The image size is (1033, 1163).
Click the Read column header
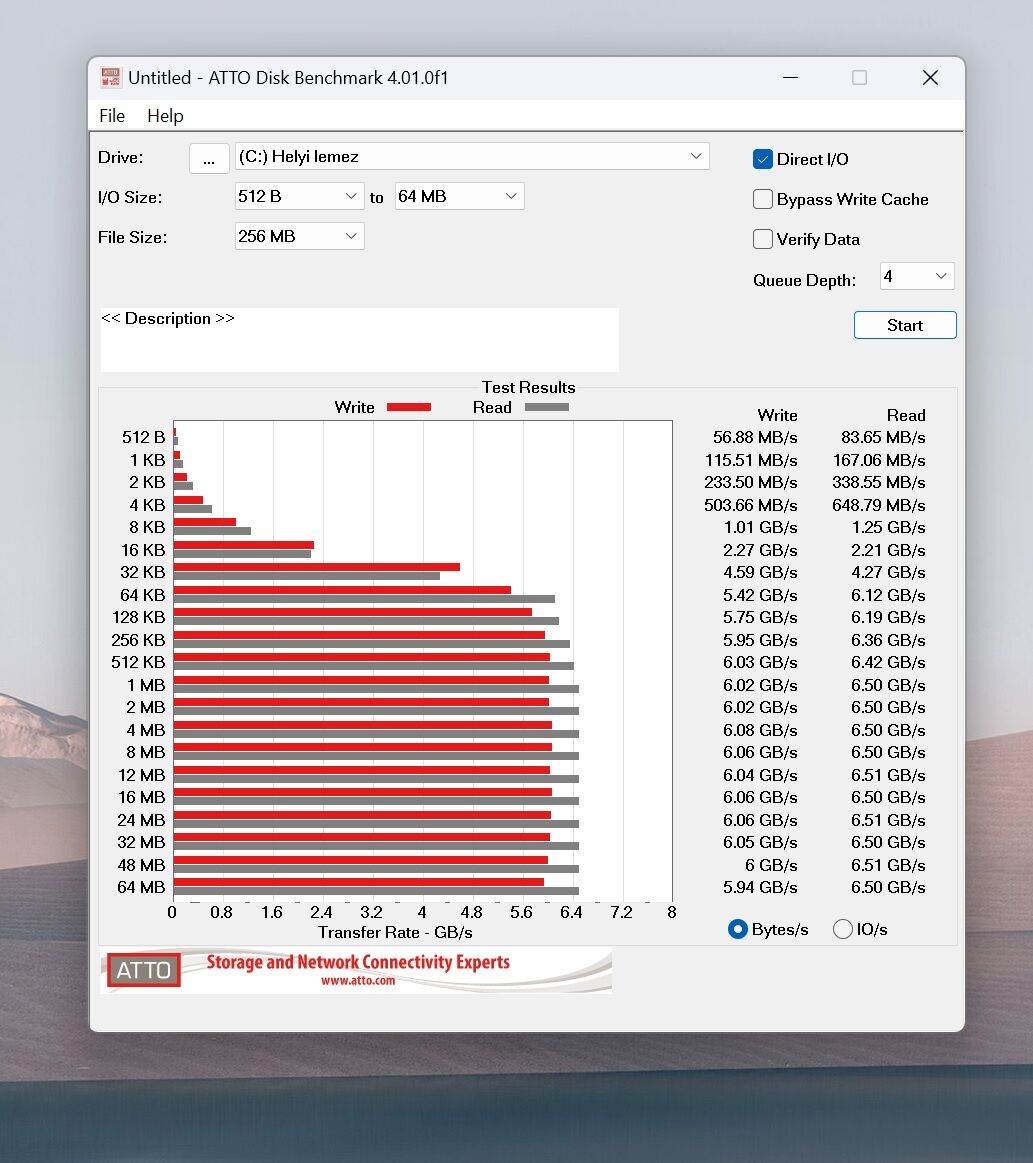click(905, 415)
